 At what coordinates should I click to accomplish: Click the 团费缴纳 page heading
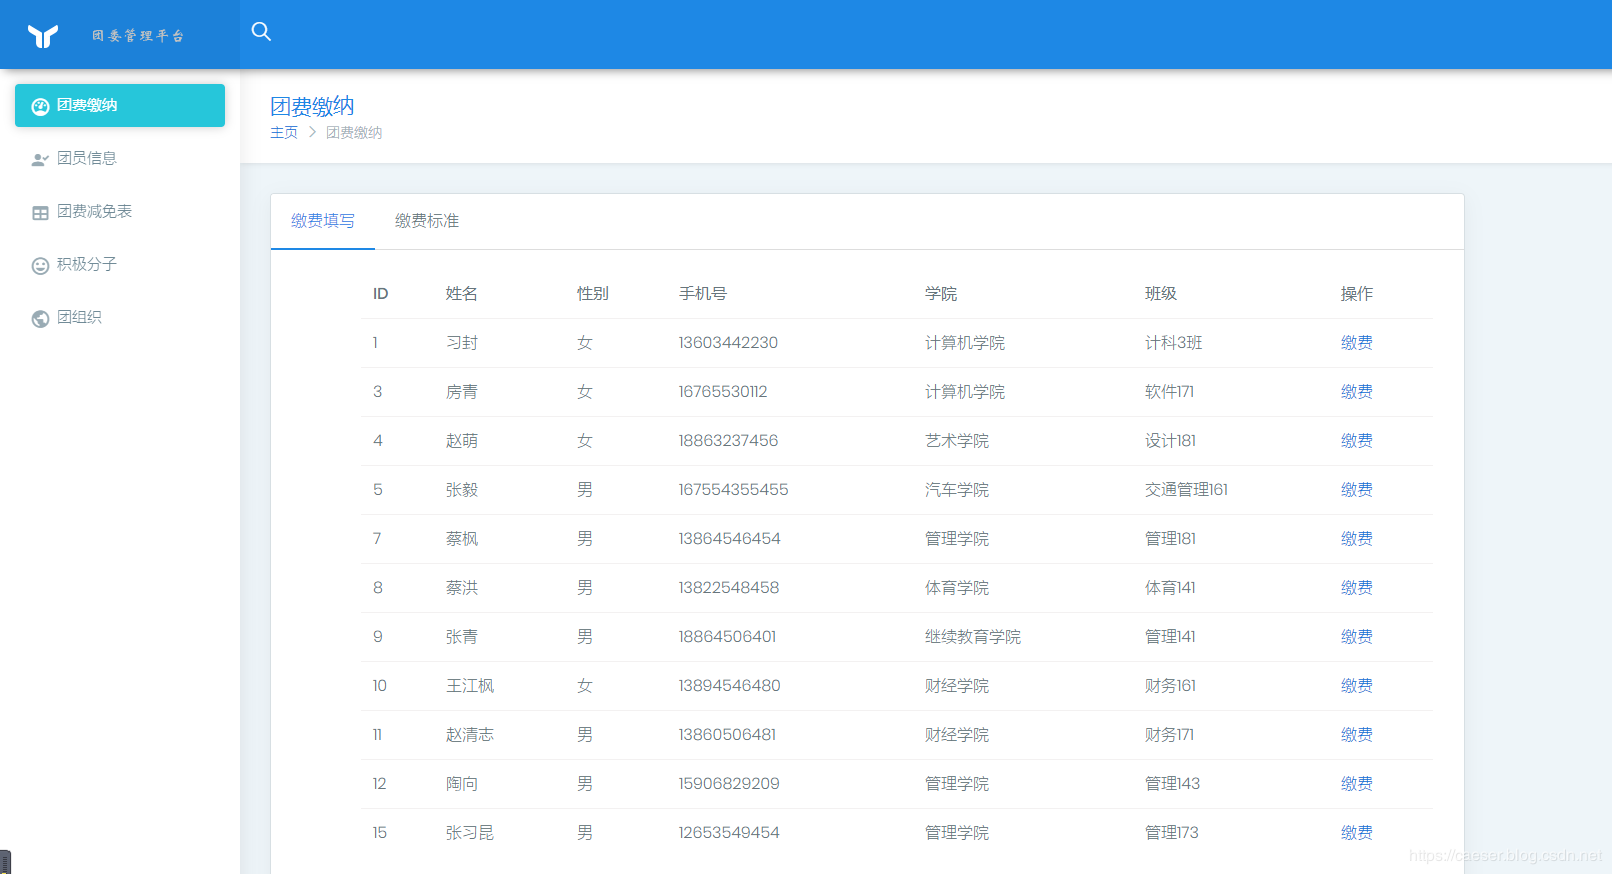click(x=312, y=106)
